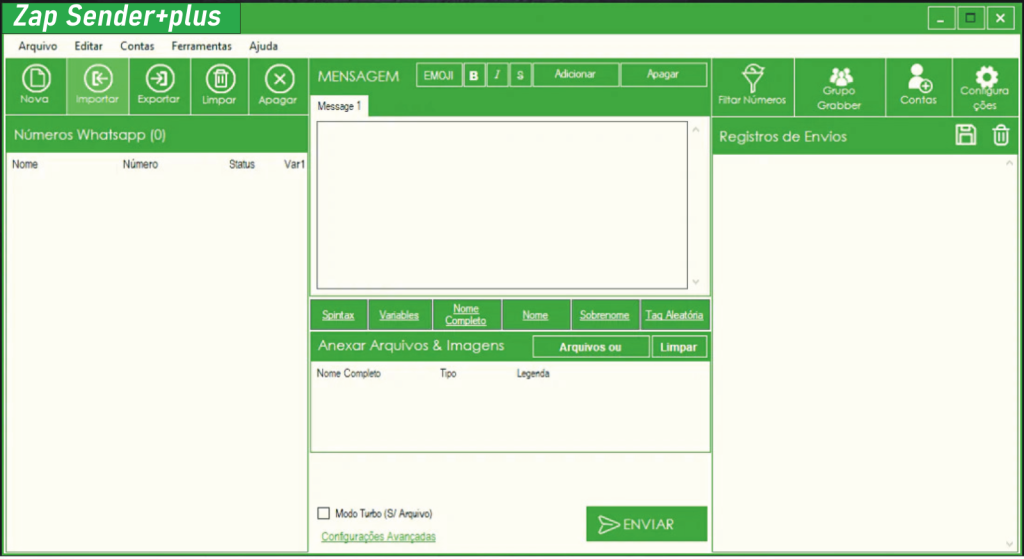This screenshot has height=559, width=1024.
Task: Click Registros panel scroll down arrow
Action: (1010, 544)
